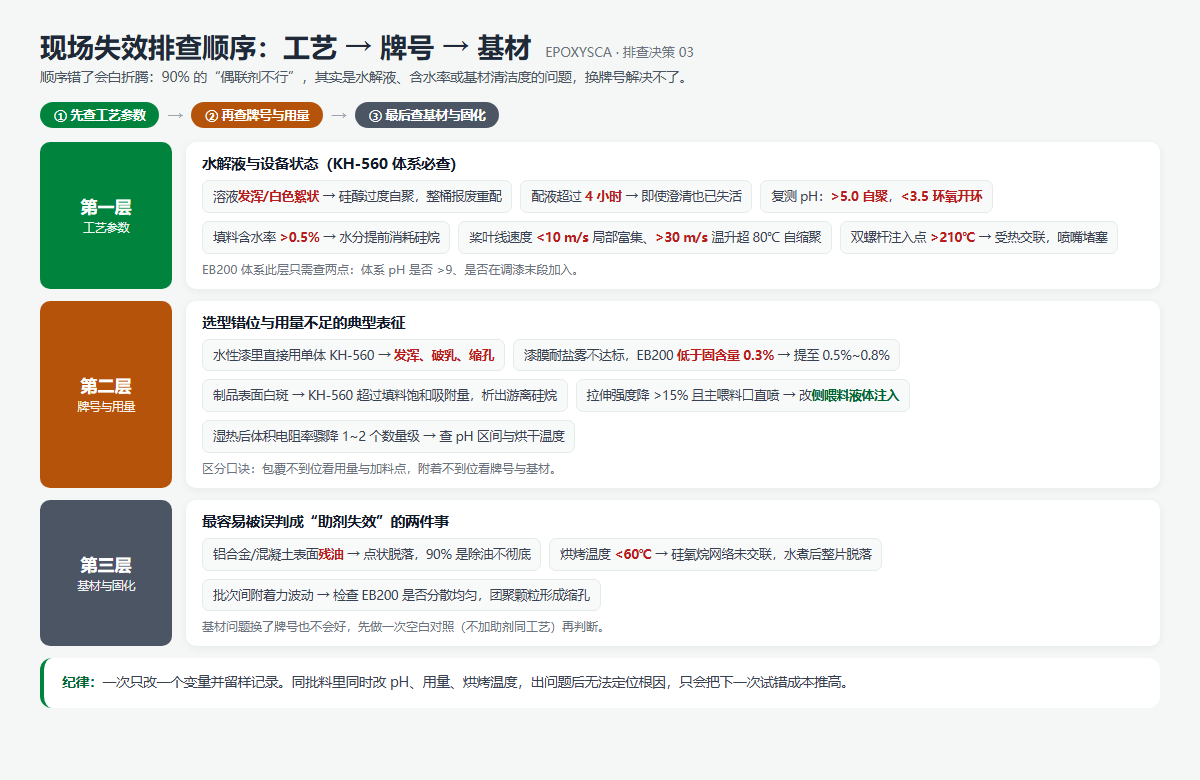The width and height of the screenshot is (1200, 780).
Task: Select the orange 第二层 牌号与用量 block
Action: pyautogui.click(x=106, y=394)
